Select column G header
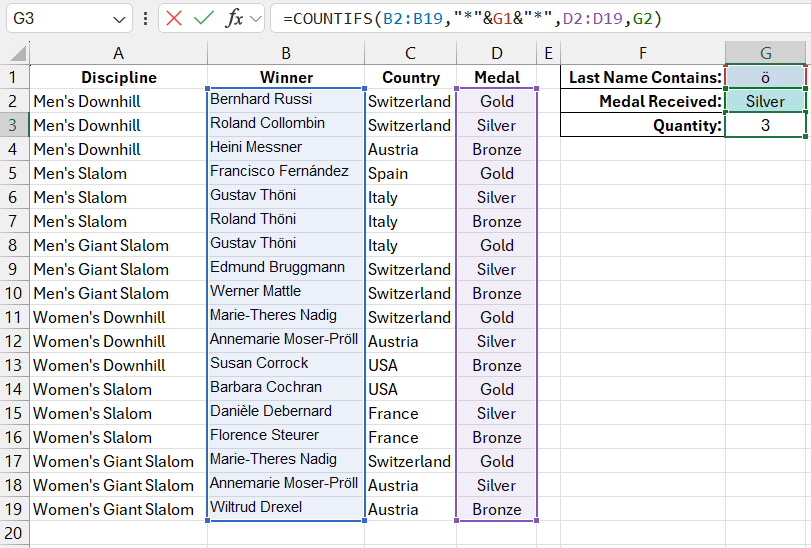Viewport: 811px width, 548px height. point(765,53)
